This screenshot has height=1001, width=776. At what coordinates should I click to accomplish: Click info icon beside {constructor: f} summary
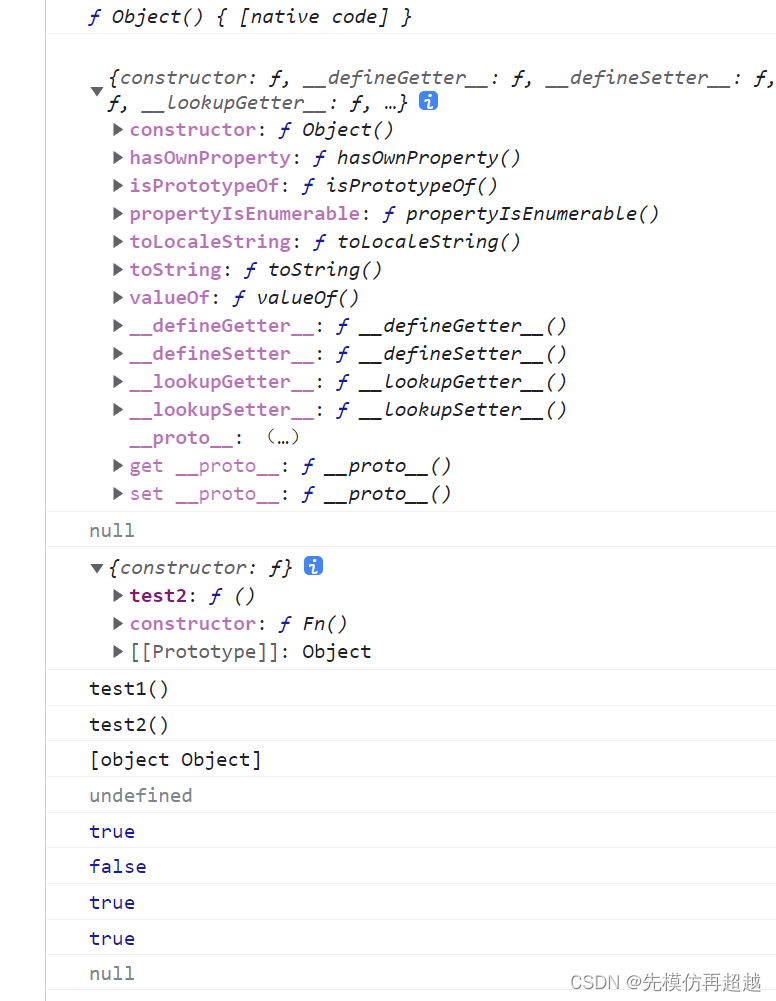[x=313, y=566]
